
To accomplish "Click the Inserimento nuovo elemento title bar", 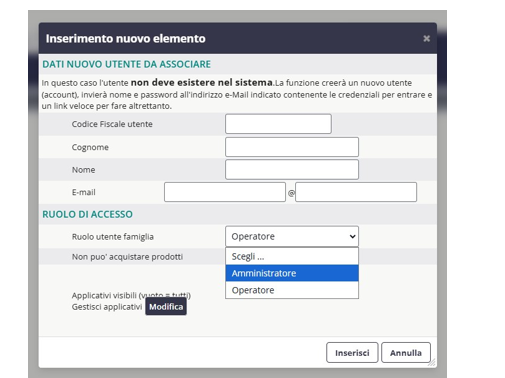I will pos(238,38).
